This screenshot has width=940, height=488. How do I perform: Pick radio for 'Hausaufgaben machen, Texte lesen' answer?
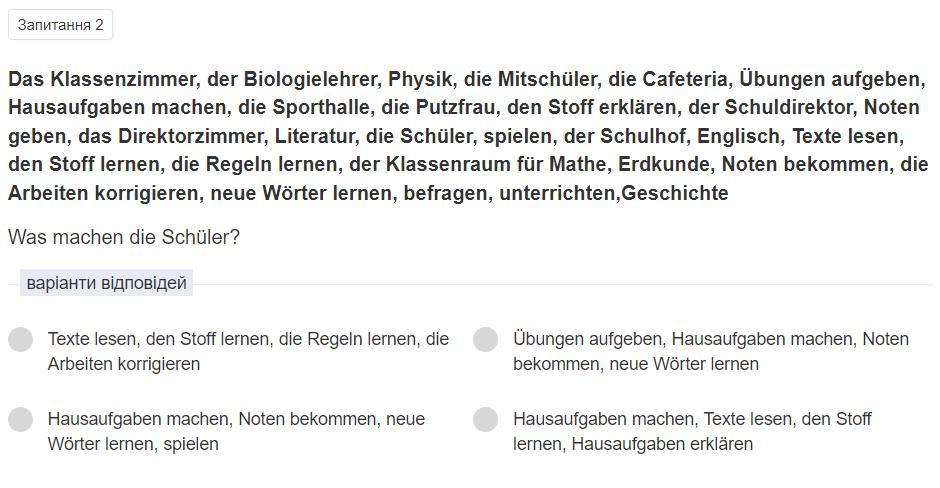[486, 419]
